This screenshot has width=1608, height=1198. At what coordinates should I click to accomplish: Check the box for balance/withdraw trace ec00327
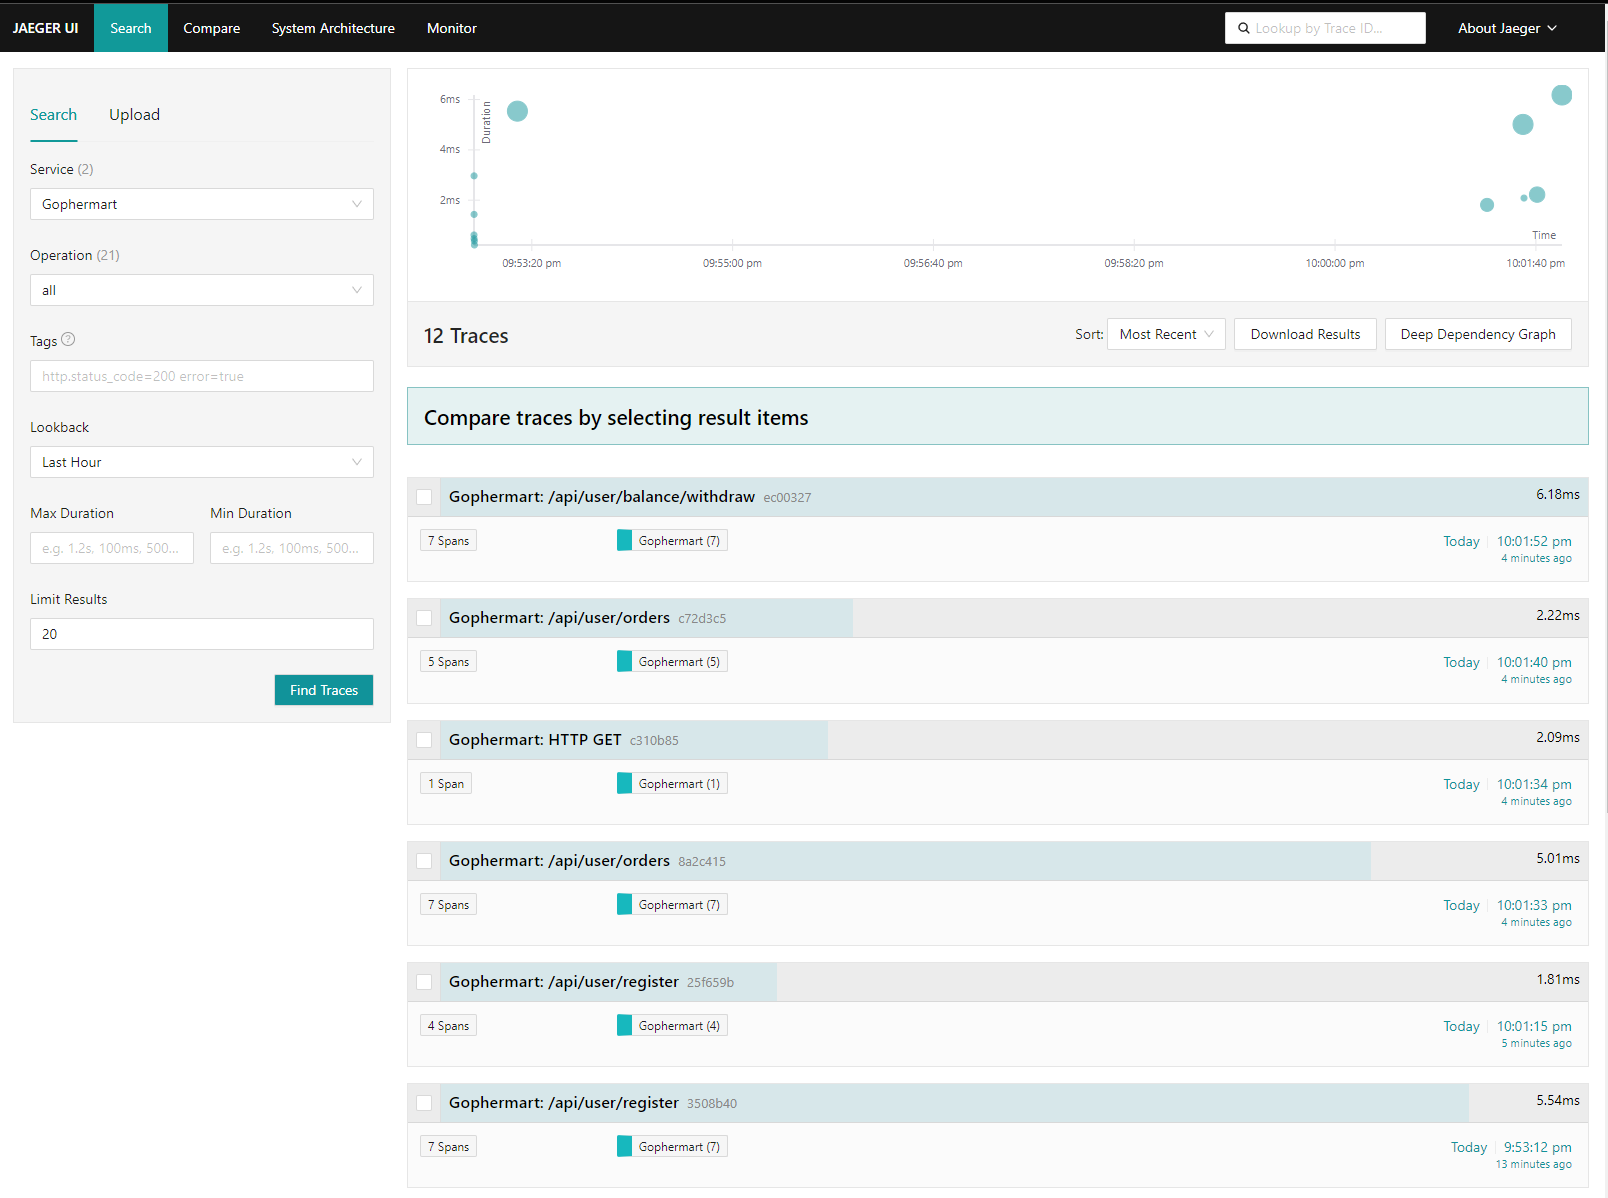[424, 497]
